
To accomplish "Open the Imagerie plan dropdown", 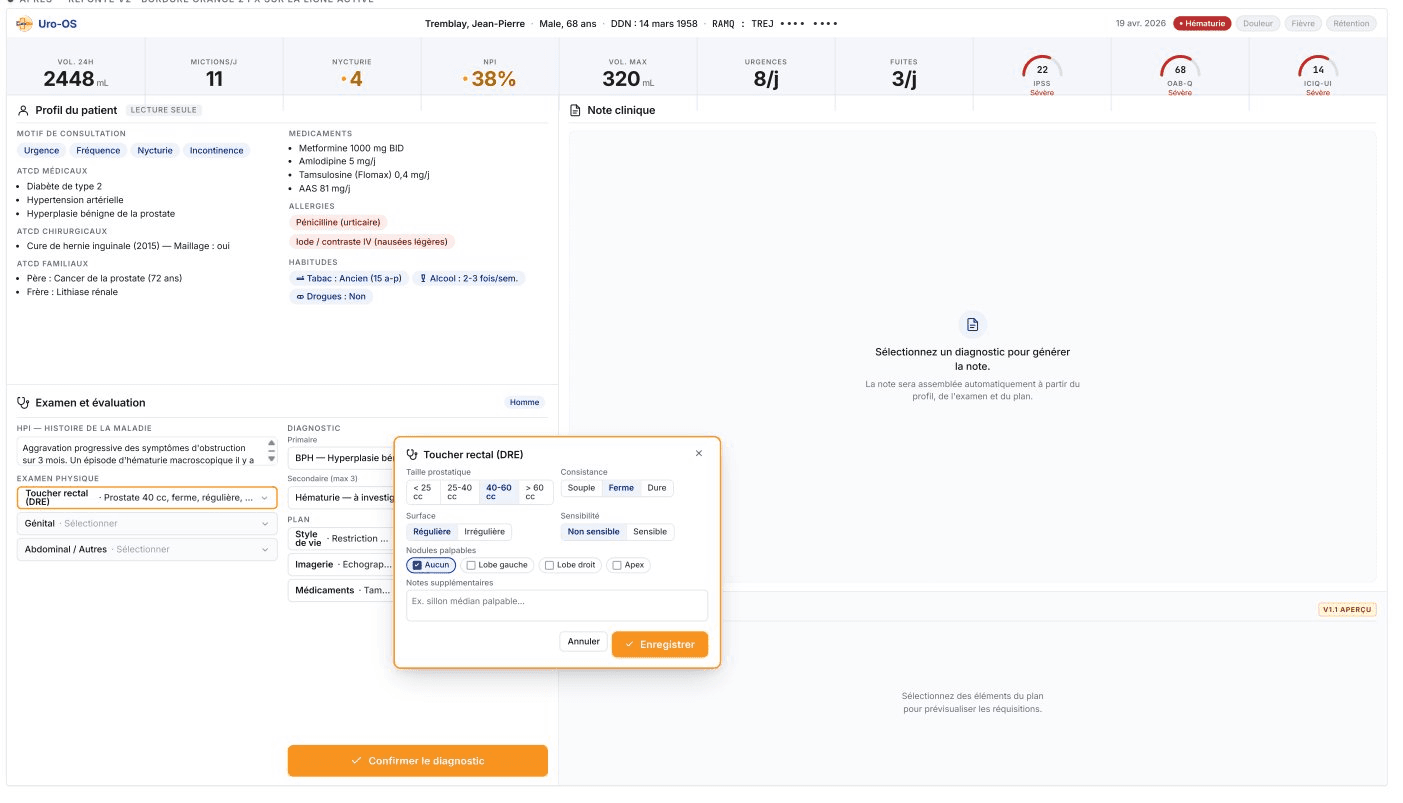I will pos(341,564).
